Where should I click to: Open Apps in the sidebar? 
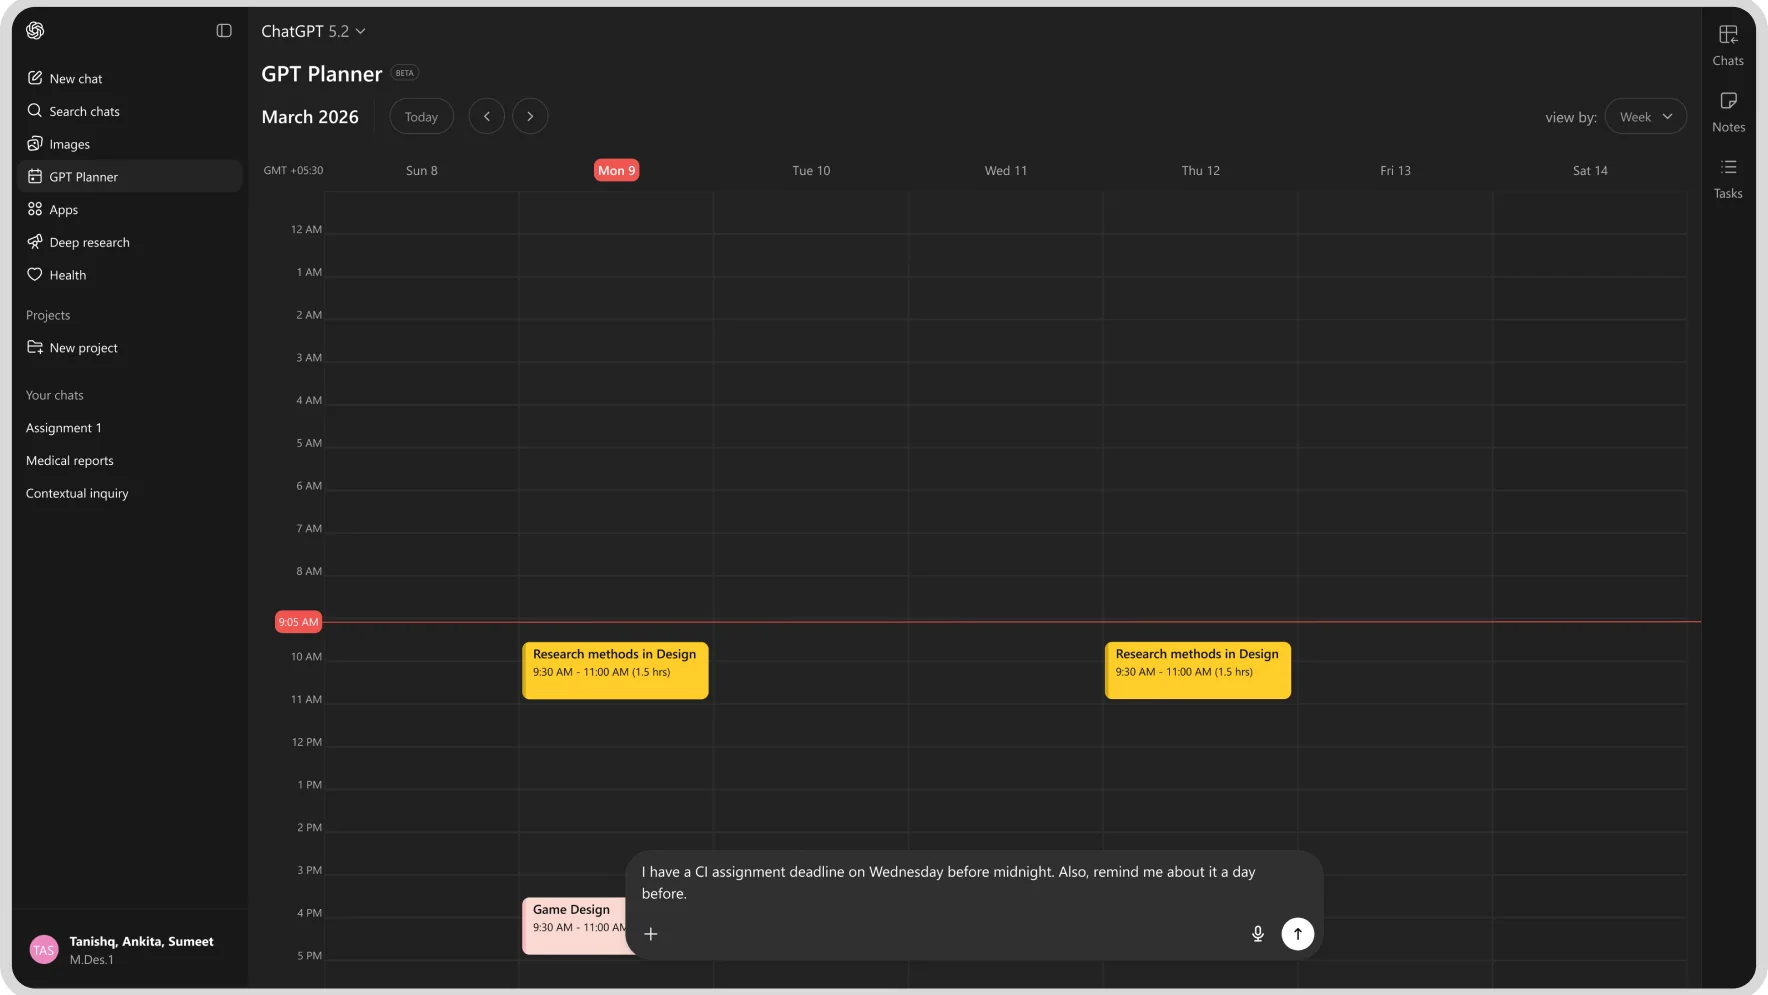coord(130,209)
